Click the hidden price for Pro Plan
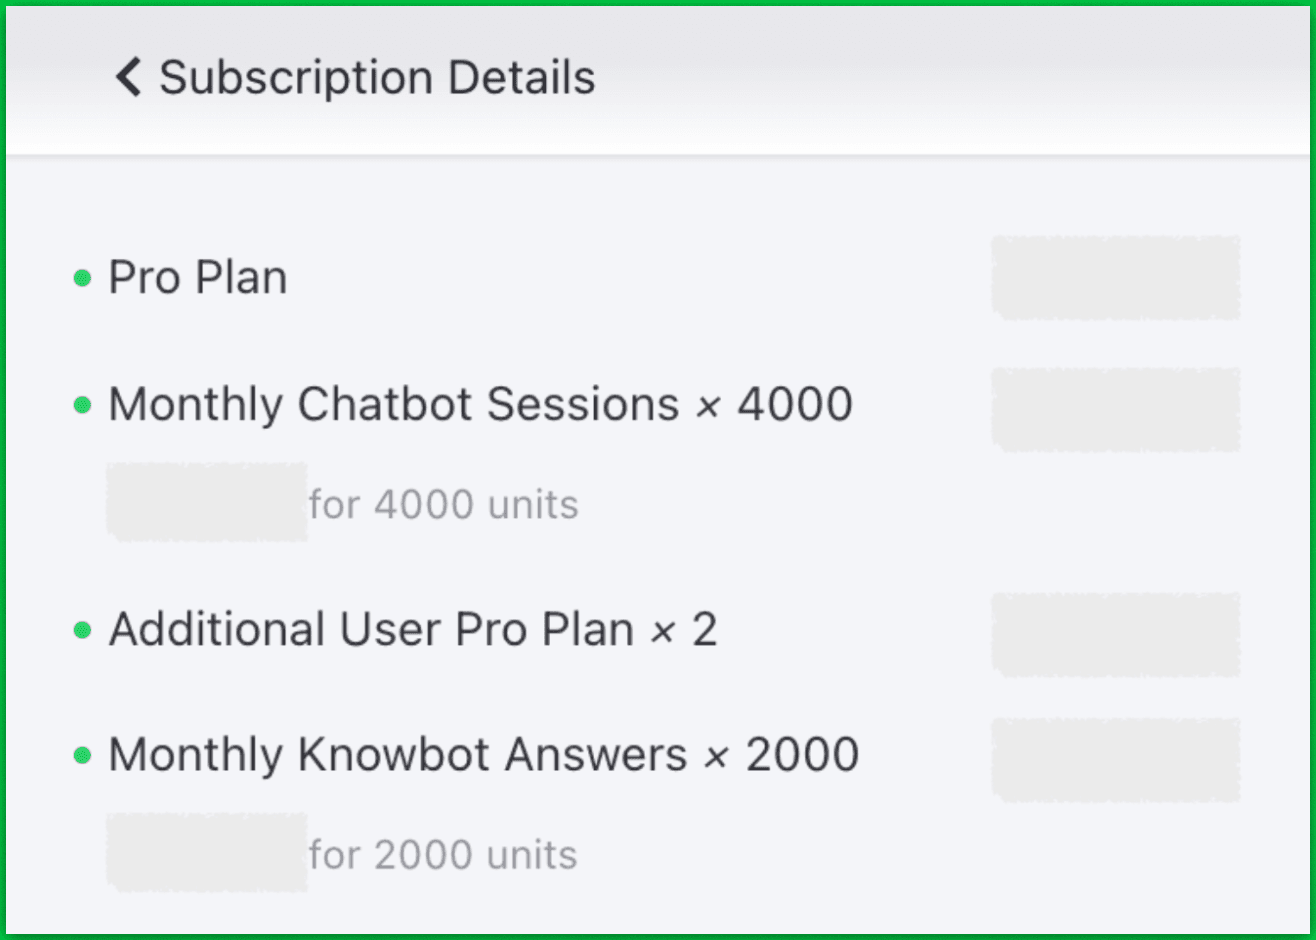Screen dimensions: 1316x940 pyautogui.click(x=1115, y=278)
